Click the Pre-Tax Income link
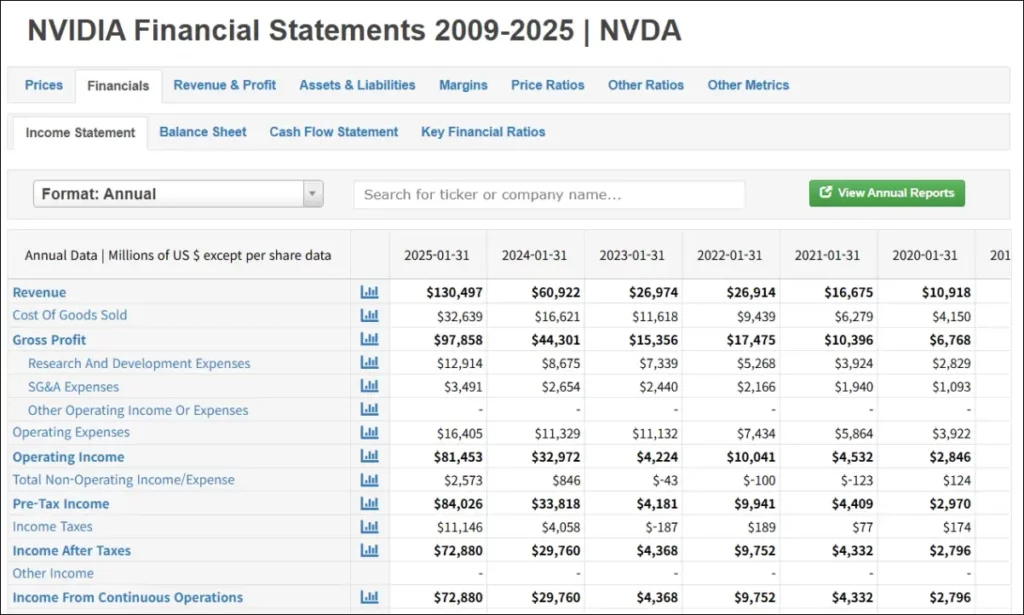The image size is (1024, 615). coord(61,504)
